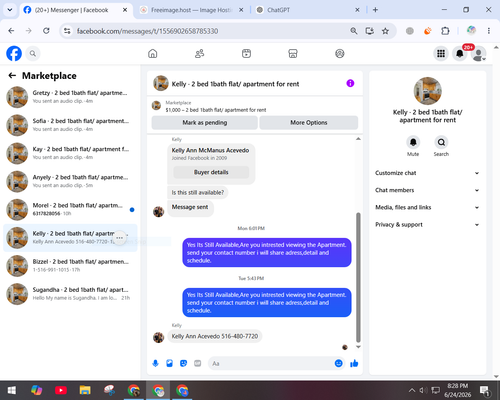The image size is (500, 400).
Task: Open the Windows Start menu
Action: pyautogui.click(x=12, y=390)
